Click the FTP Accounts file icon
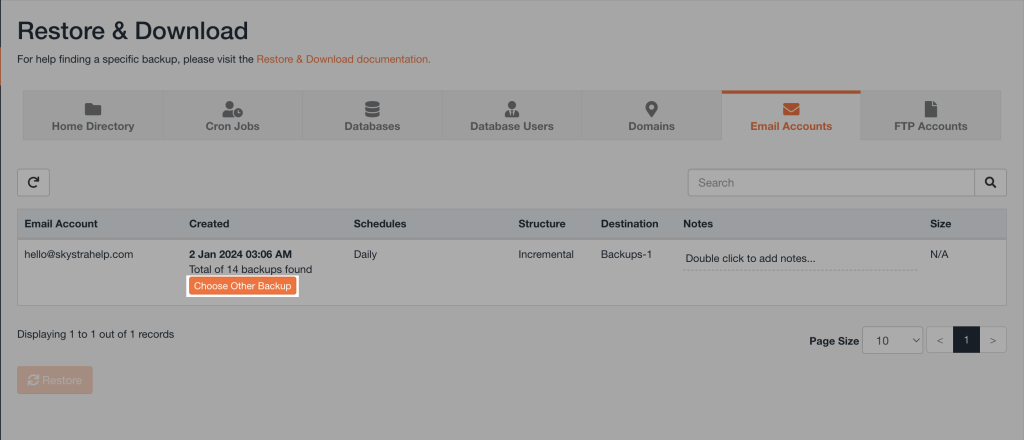Screen dimensions: 1024x440 point(930,108)
